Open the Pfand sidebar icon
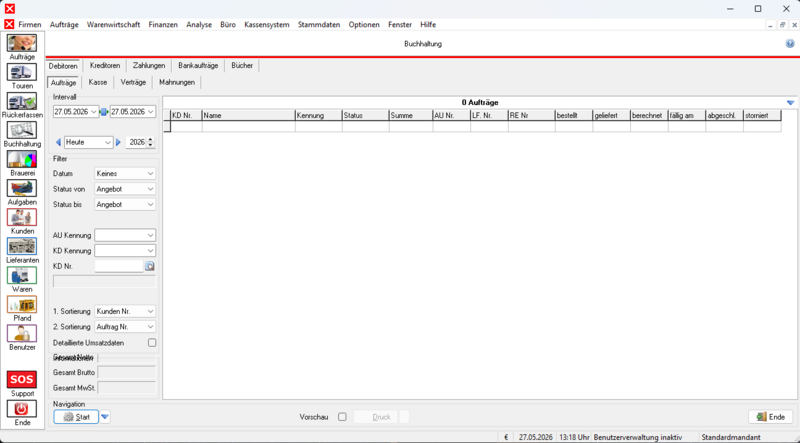The image size is (800, 443). click(x=22, y=305)
